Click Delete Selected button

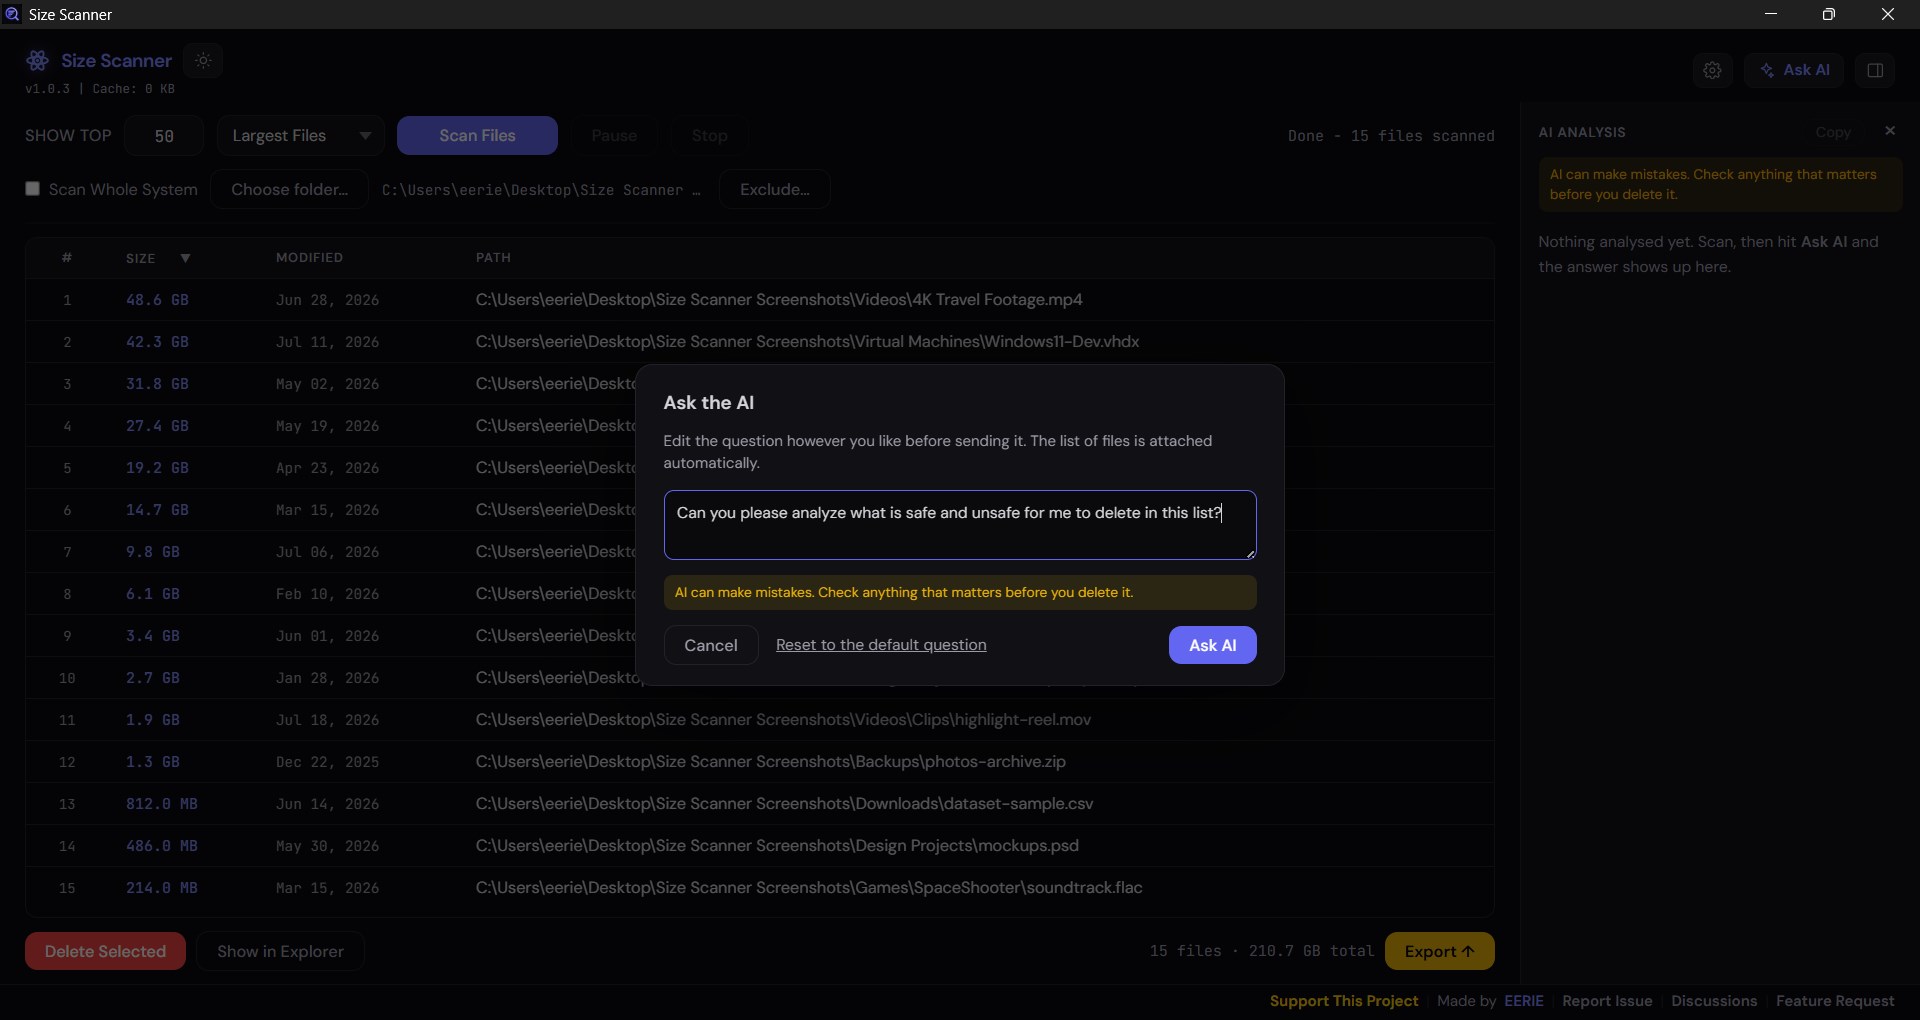[x=105, y=951]
